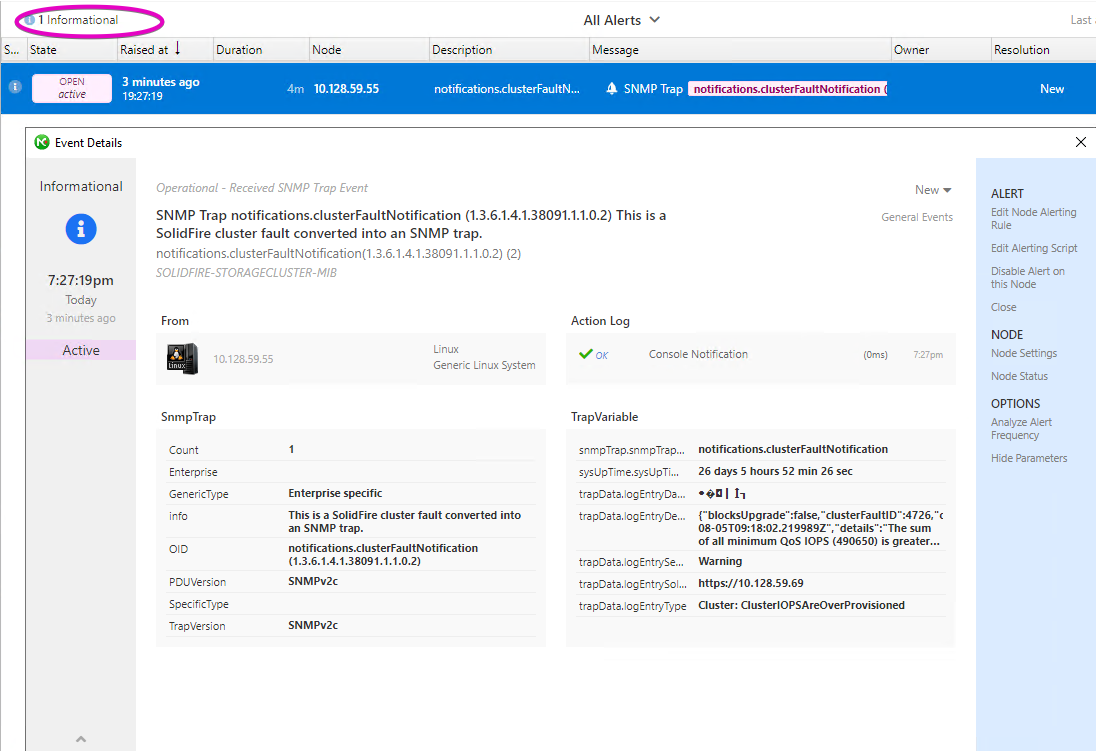Click SOLIDFIRE-STORAGECLUSTER-MIB text
1096x751 pixels.
coord(246,272)
